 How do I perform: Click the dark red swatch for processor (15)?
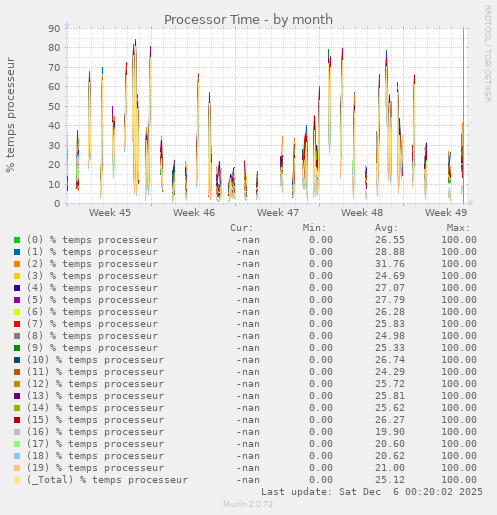tap(17, 420)
